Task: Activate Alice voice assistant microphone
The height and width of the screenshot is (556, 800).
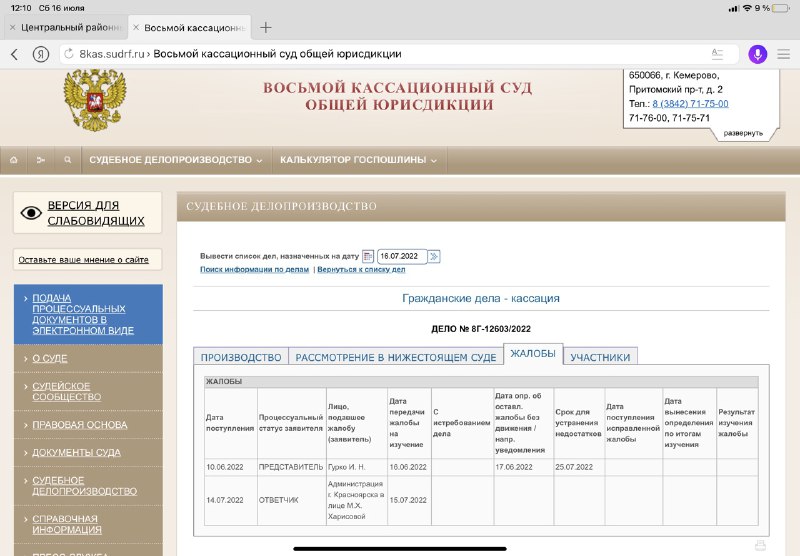Action: (757, 54)
